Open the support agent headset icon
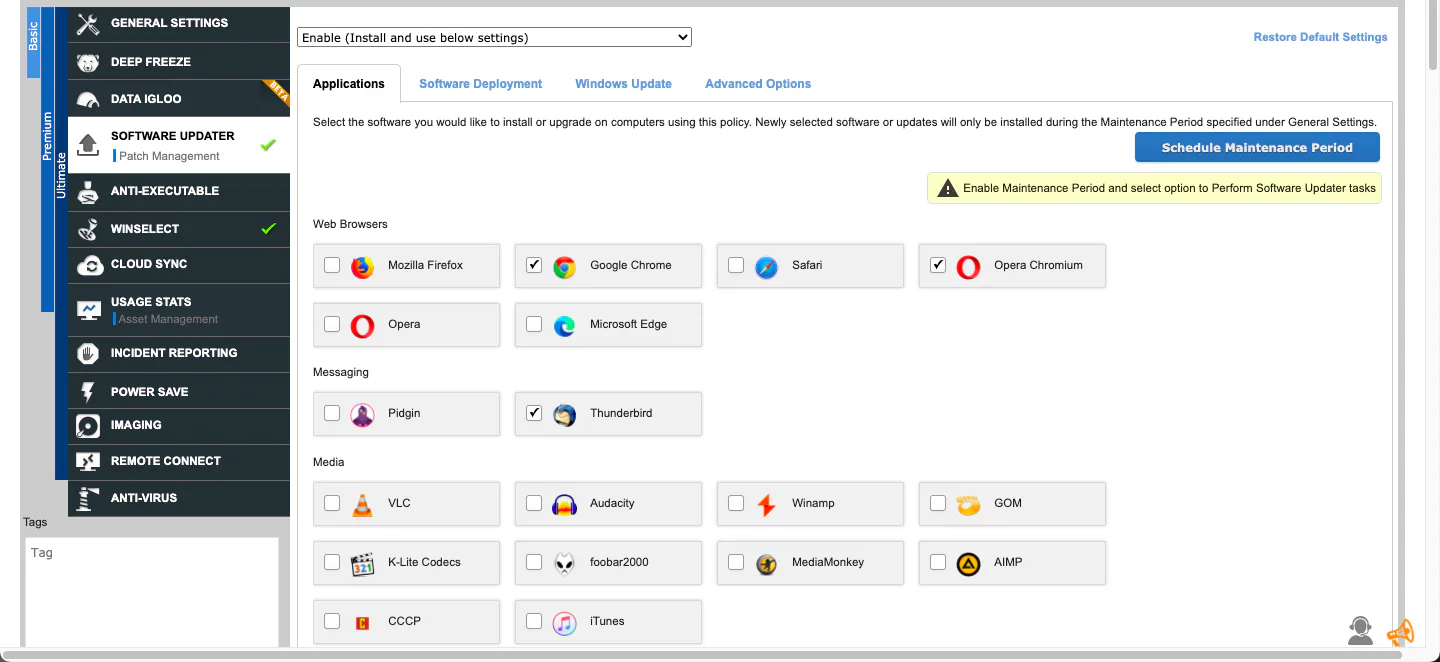The image size is (1440, 662). click(x=1360, y=630)
